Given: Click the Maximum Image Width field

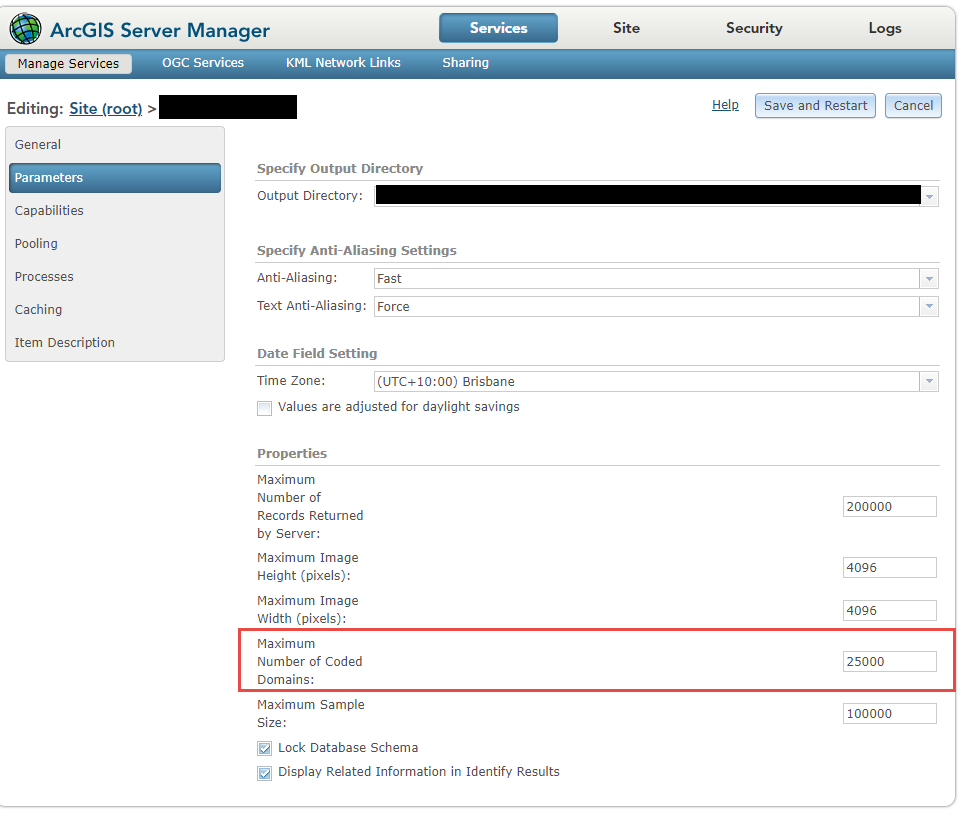Looking at the screenshot, I should click(889, 611).
